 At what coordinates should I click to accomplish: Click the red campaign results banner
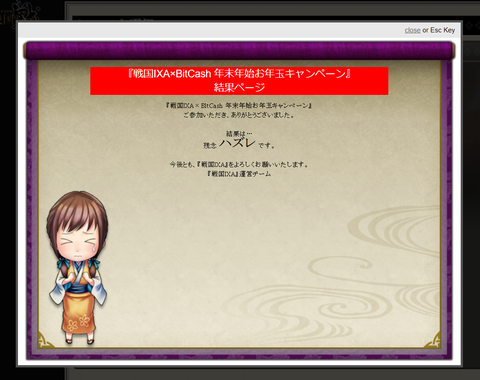(x=239, y=81)
